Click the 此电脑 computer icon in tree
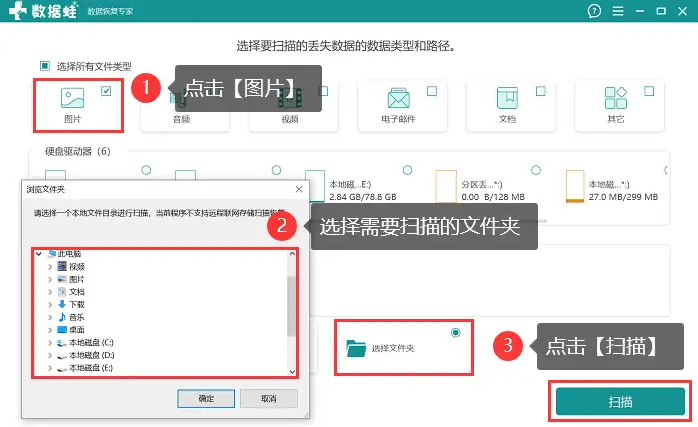The image size is (698, 427). 52,254
